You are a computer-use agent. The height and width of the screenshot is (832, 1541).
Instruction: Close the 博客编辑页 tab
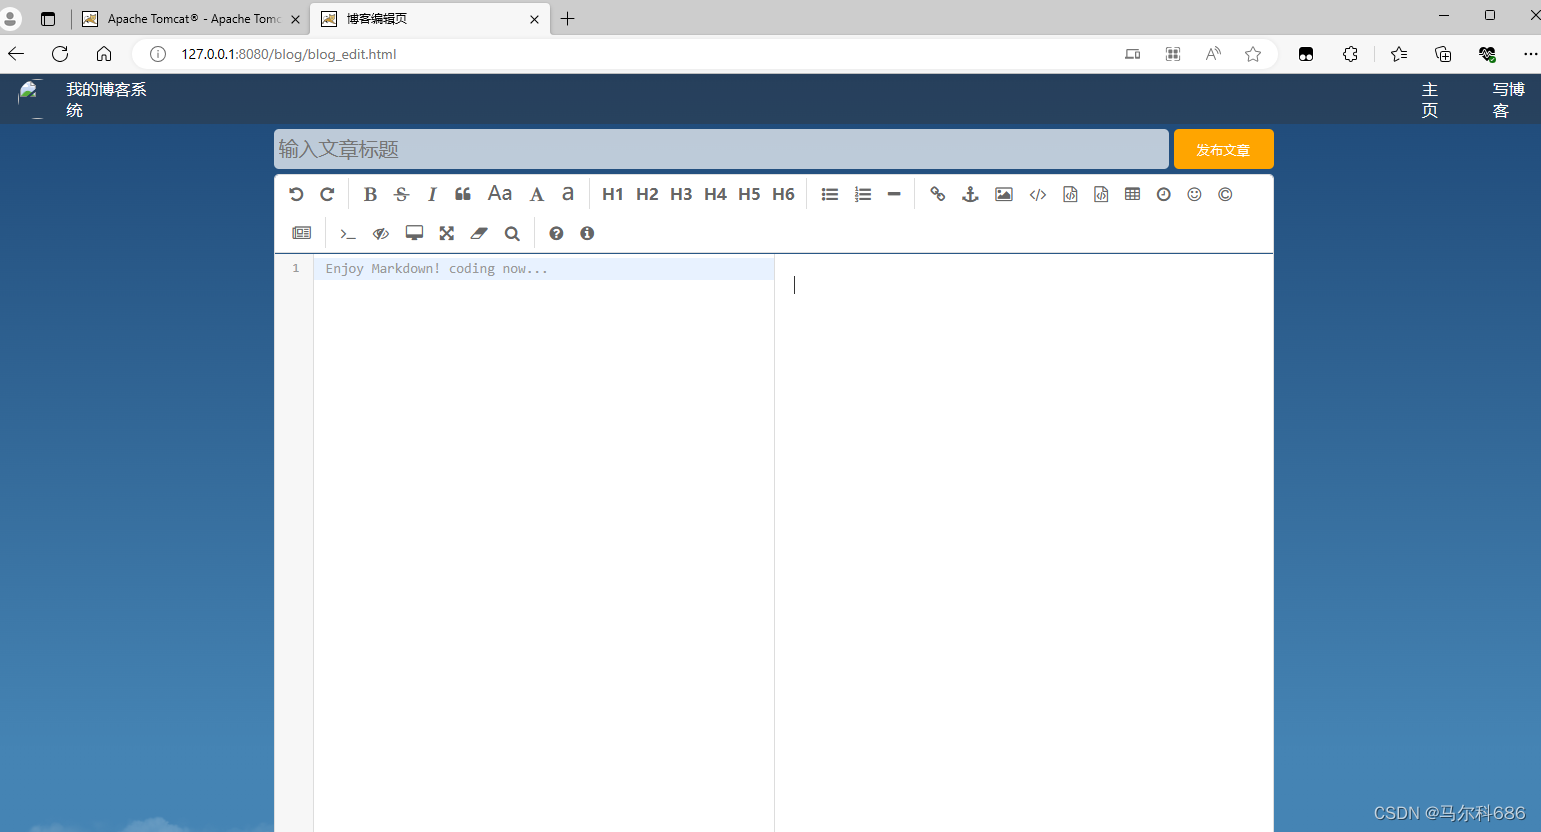(x=534, y=19)
